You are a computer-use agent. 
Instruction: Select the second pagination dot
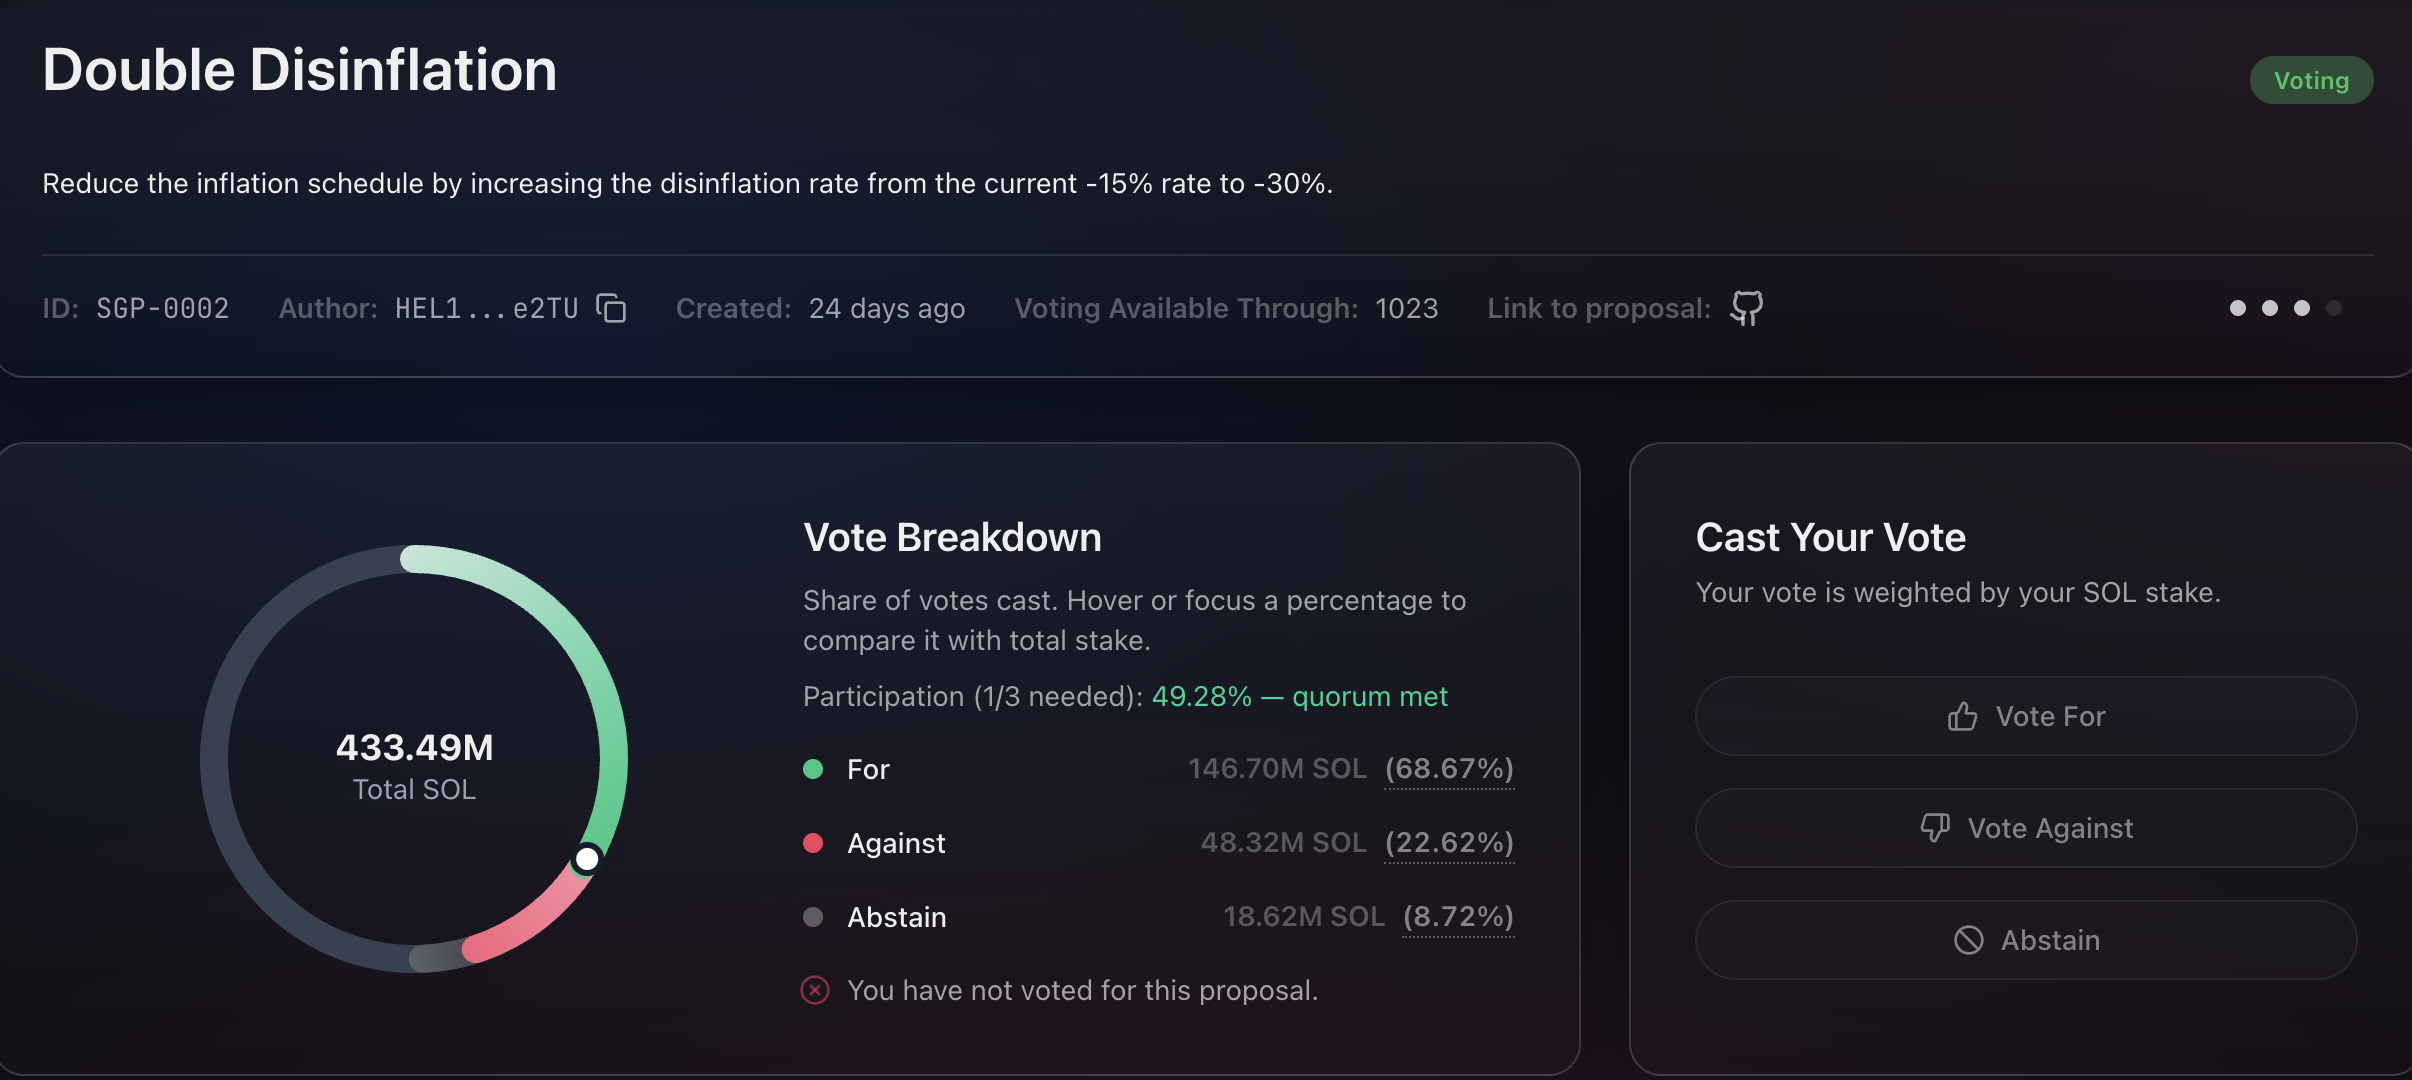pyautogui.click(x=2270, y=308)
